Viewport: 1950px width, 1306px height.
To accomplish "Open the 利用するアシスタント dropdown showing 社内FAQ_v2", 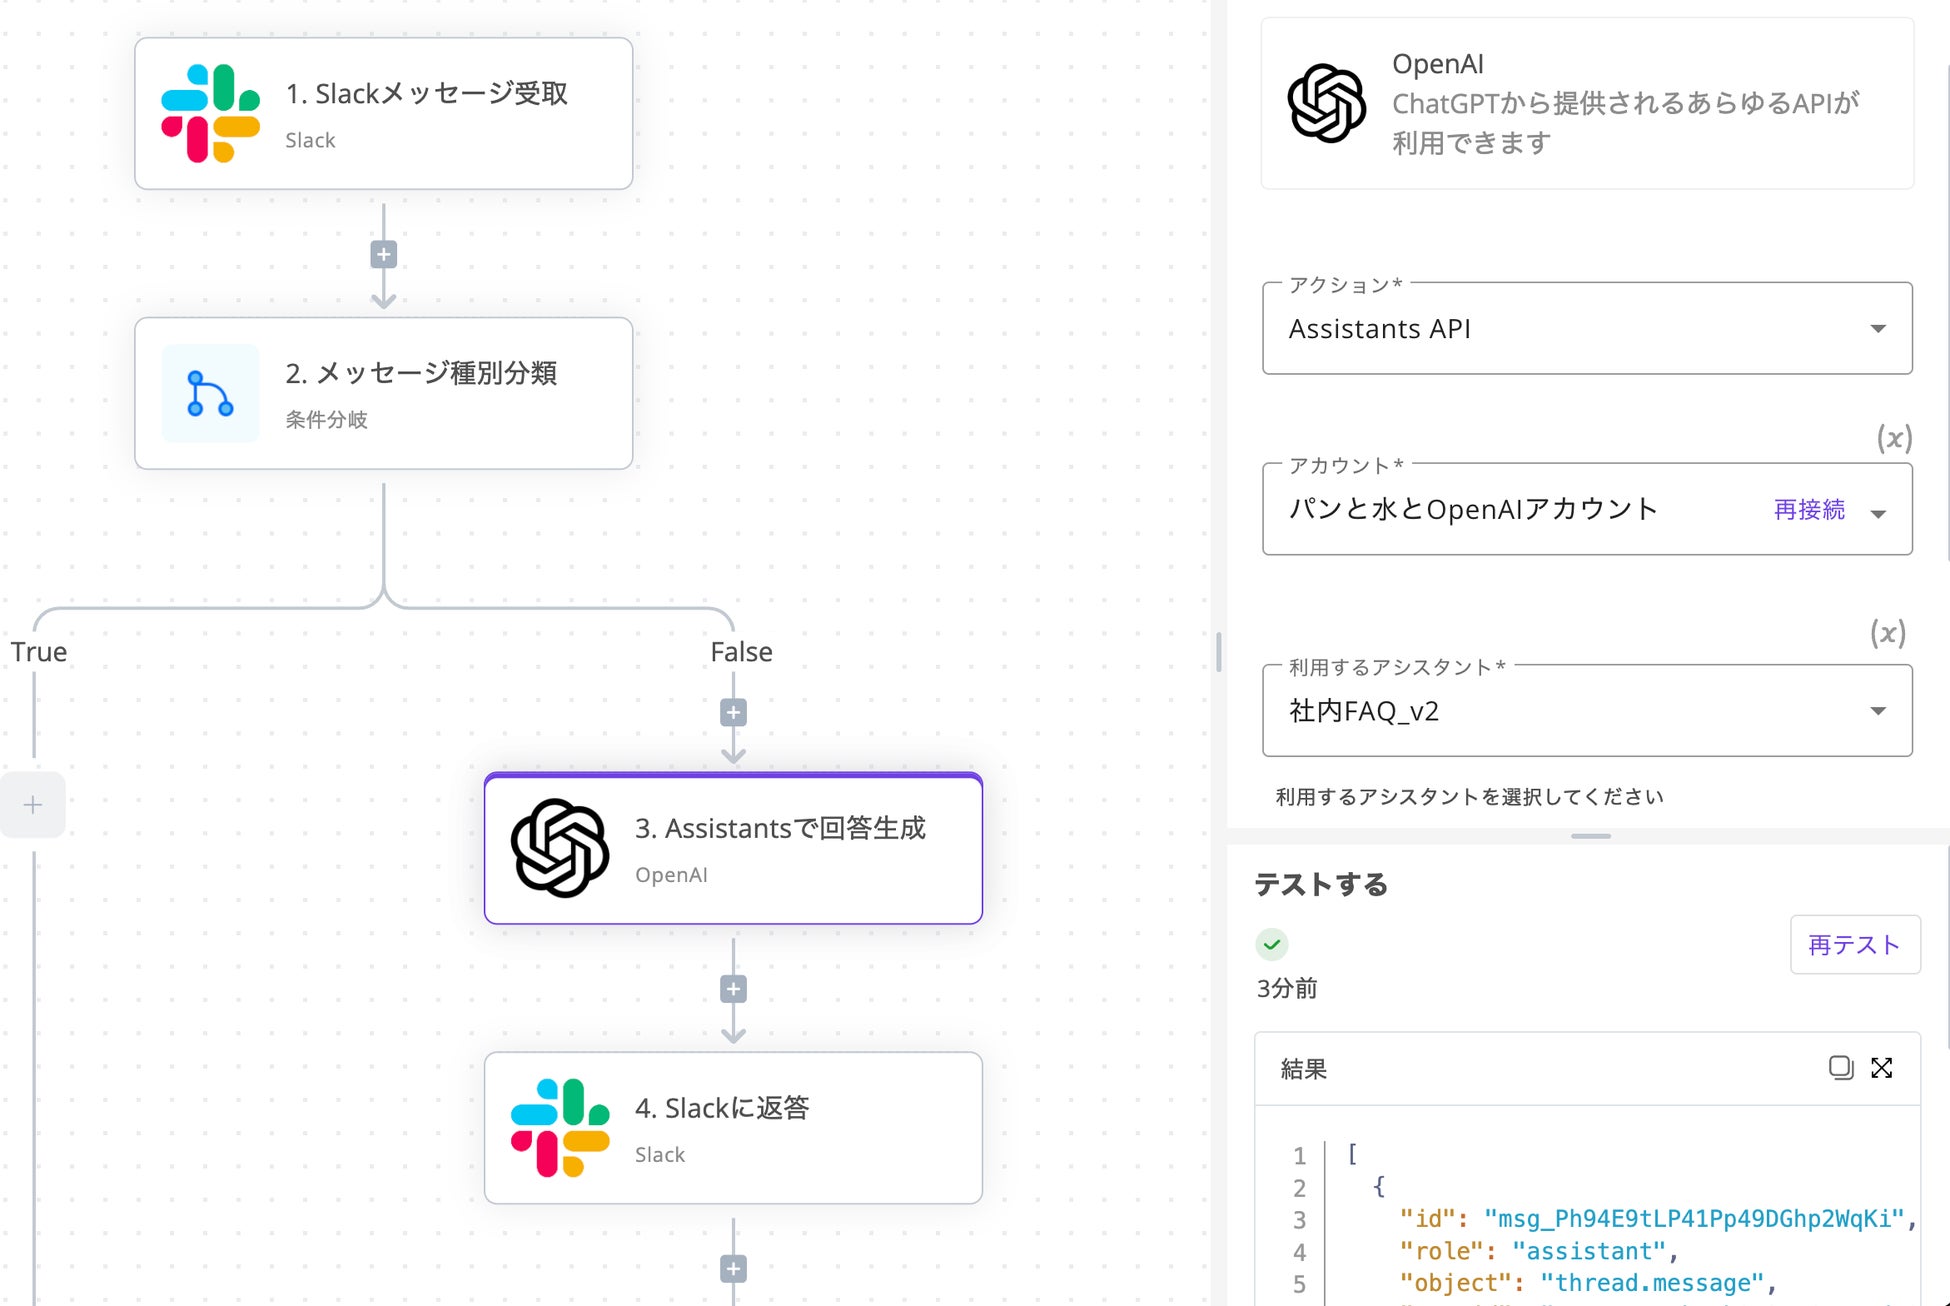I will pyautogui.click(x=1586, y=710).
